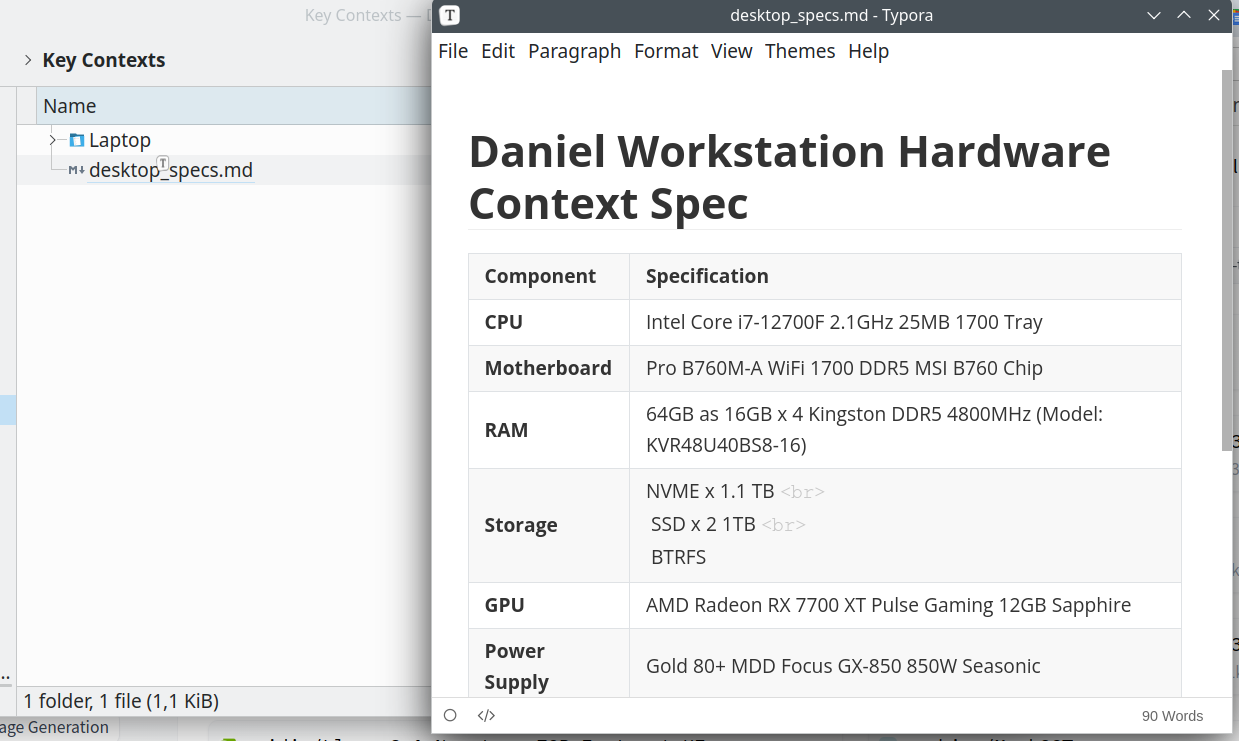Open the View menu in Typora
This screenshot has height=741, width=1239.
pos(732,51)
